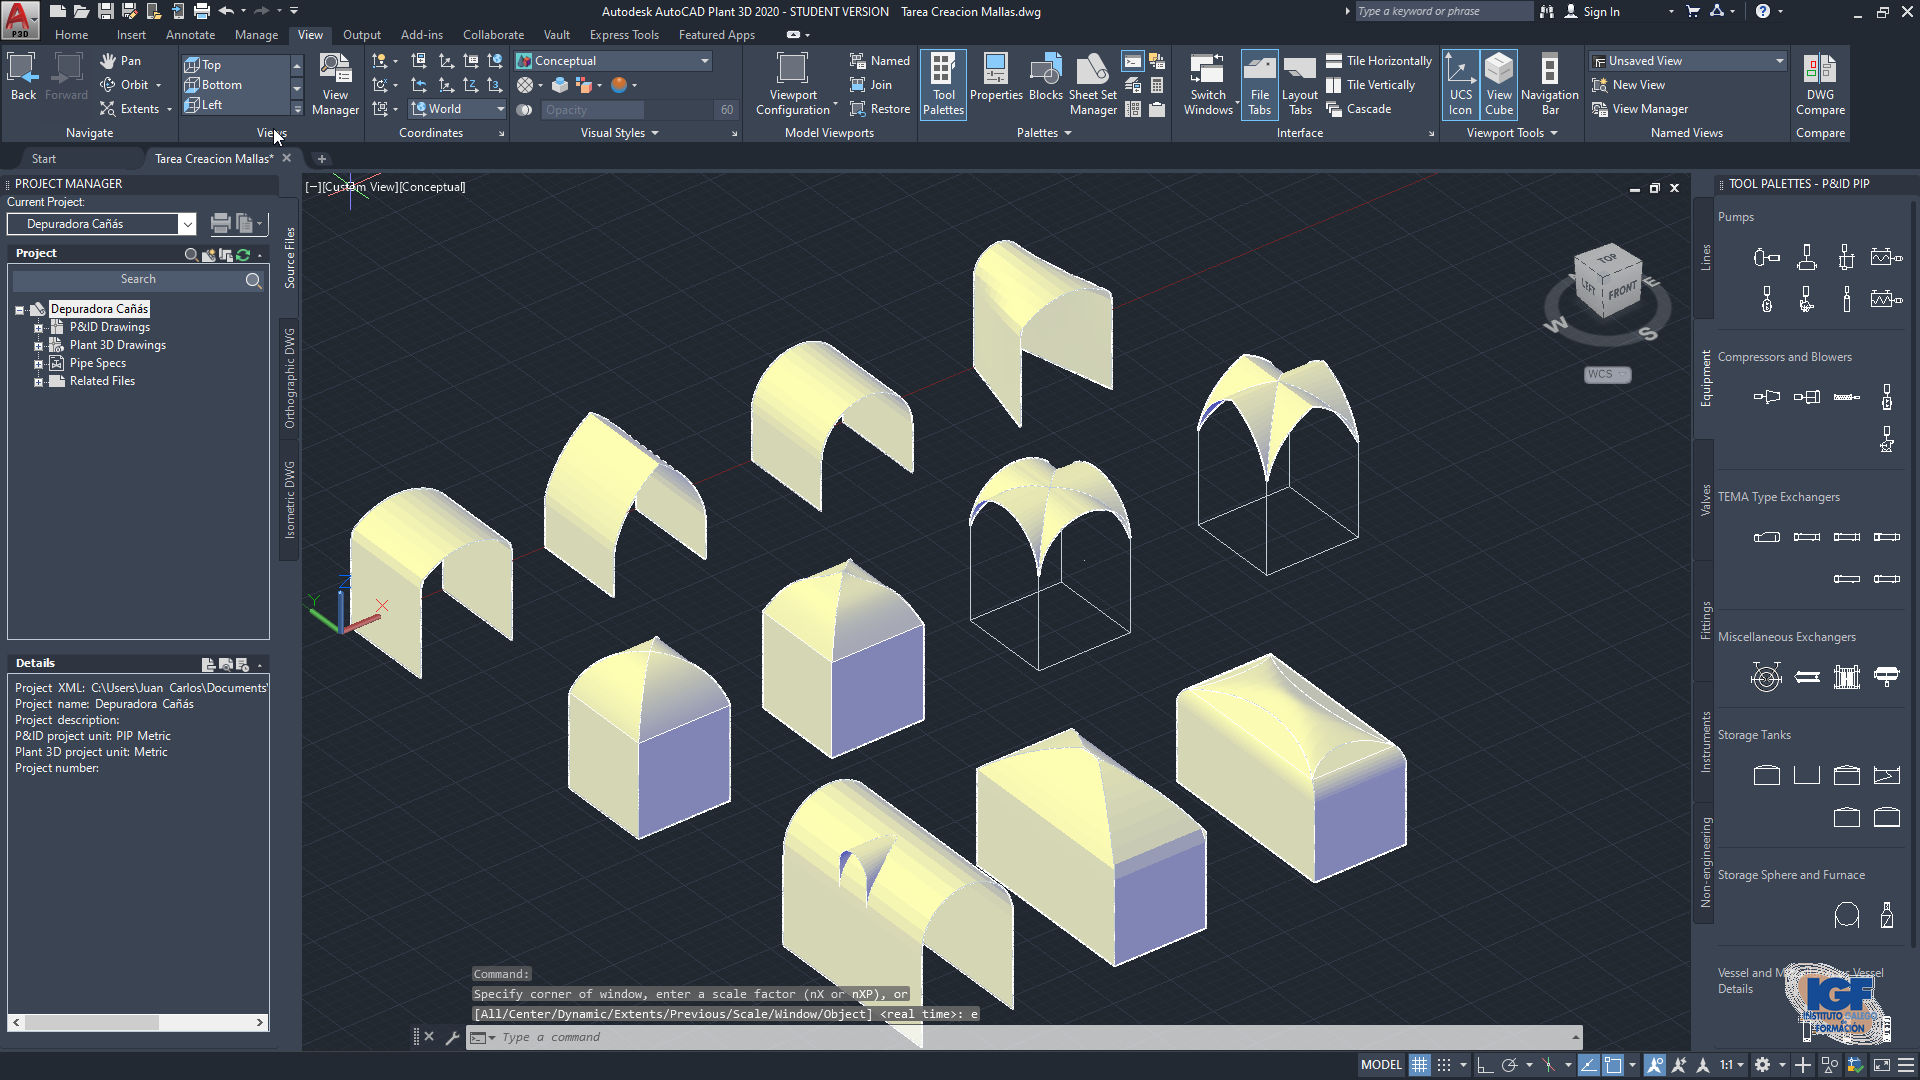This screenshot has height=1080, width=1920.
Task: Expand Plant 3D Drawings tree node
Action: point(38,346)
